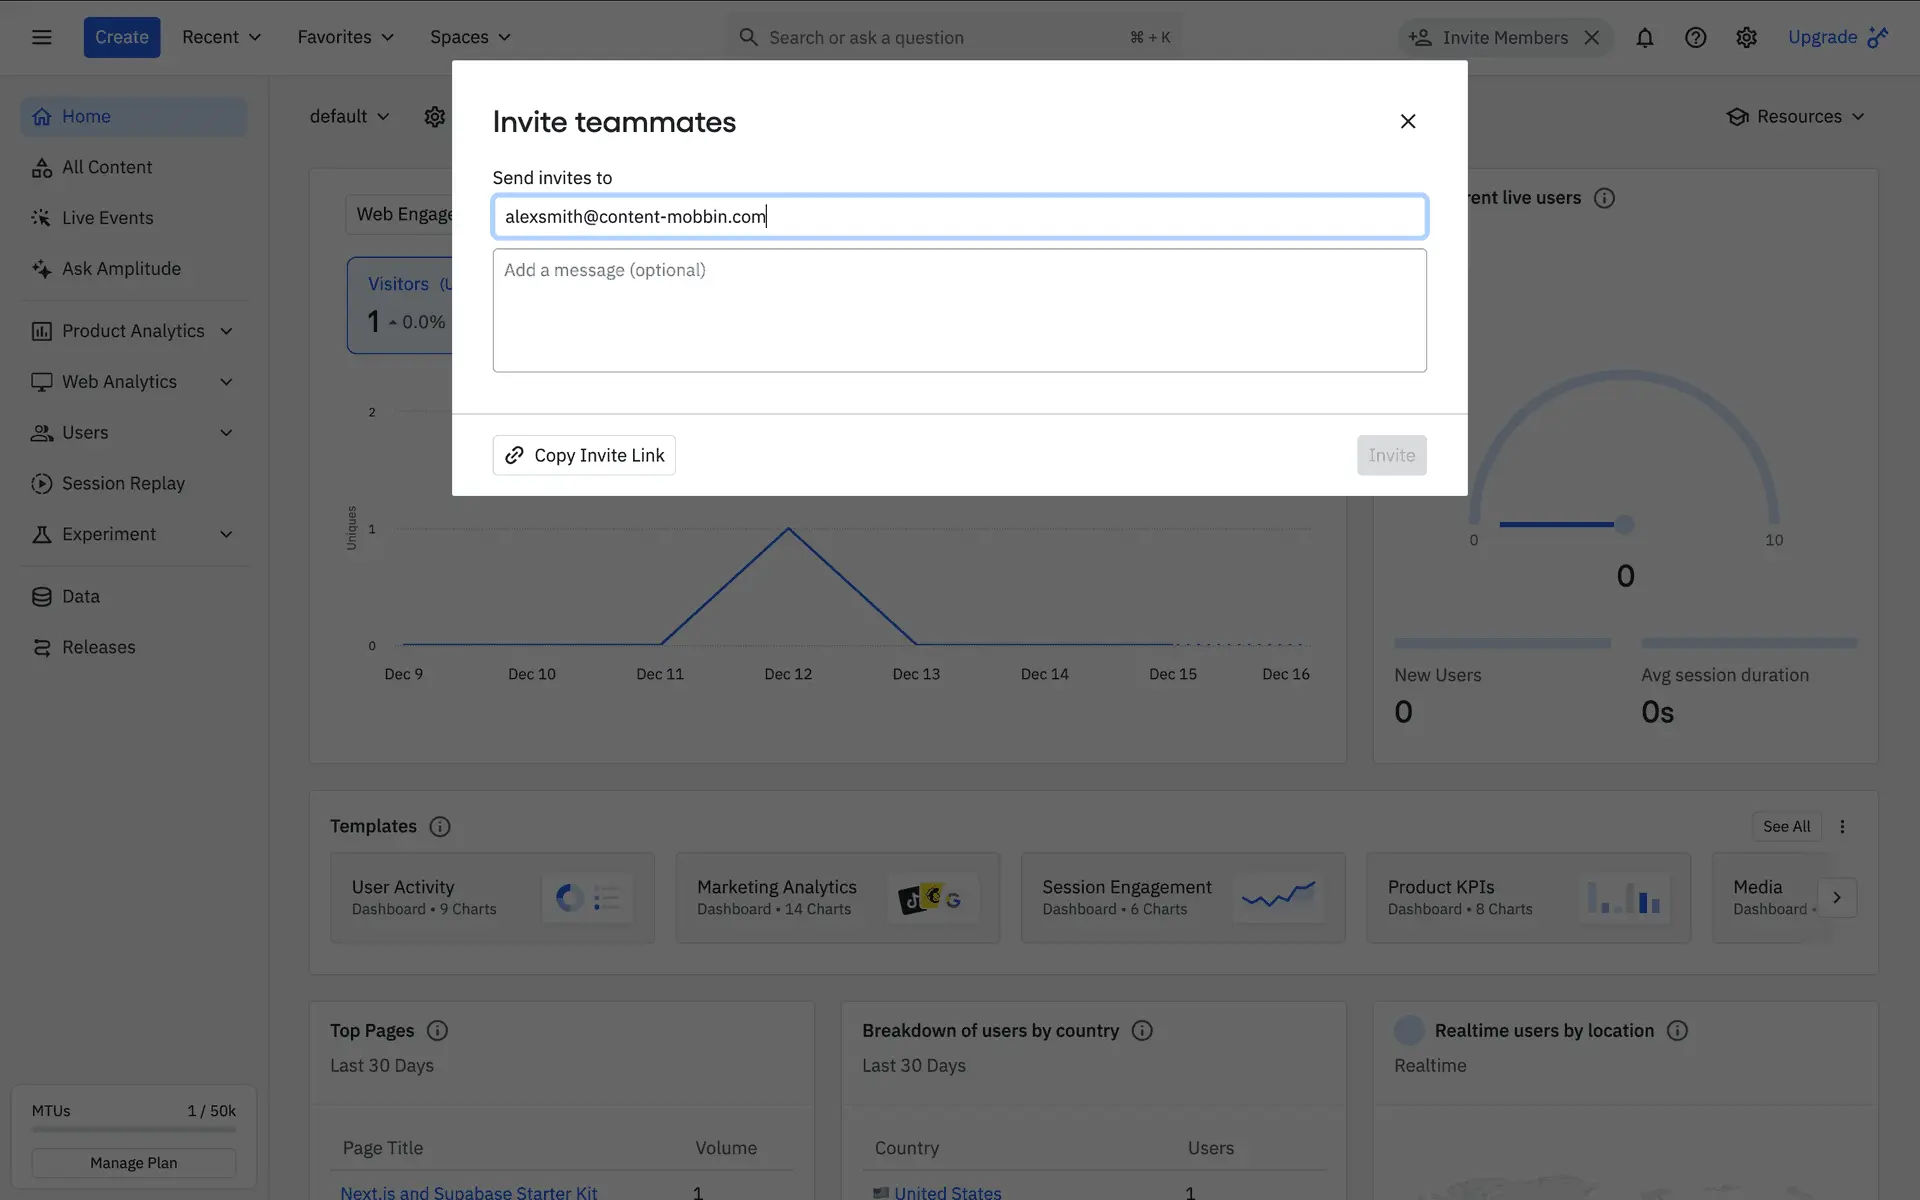This screenshot has height=1200, width=1920.
Task: Dismiss the Invite Members banner X
Action: tap(1592, 38)
